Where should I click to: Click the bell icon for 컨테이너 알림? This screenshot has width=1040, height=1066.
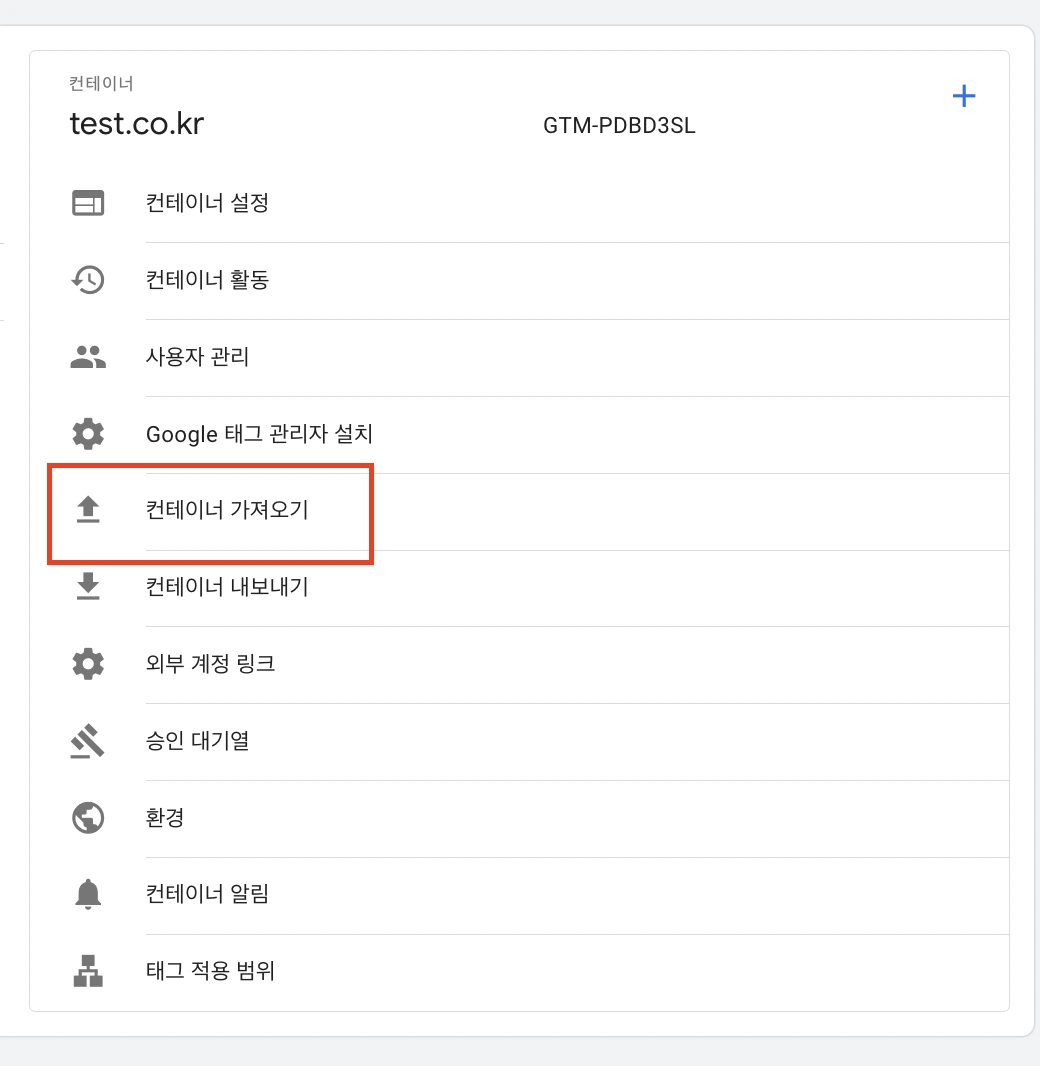88,894
